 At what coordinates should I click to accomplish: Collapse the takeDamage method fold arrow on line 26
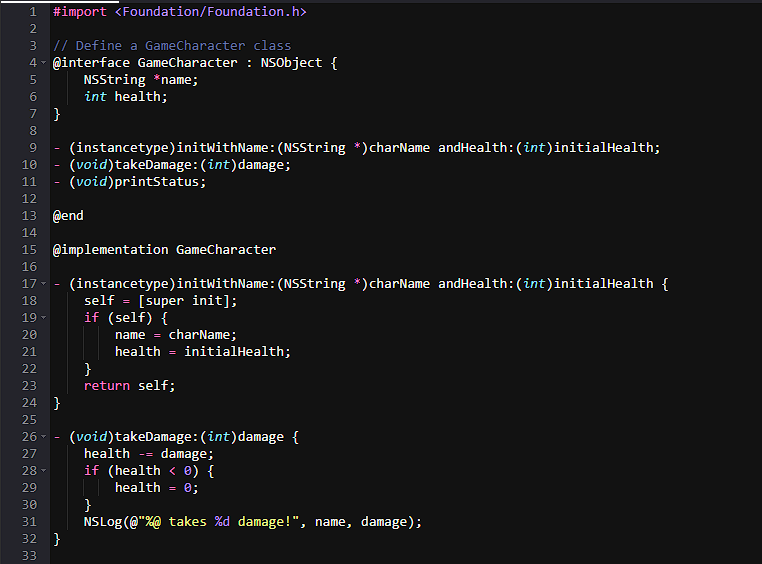43,437
